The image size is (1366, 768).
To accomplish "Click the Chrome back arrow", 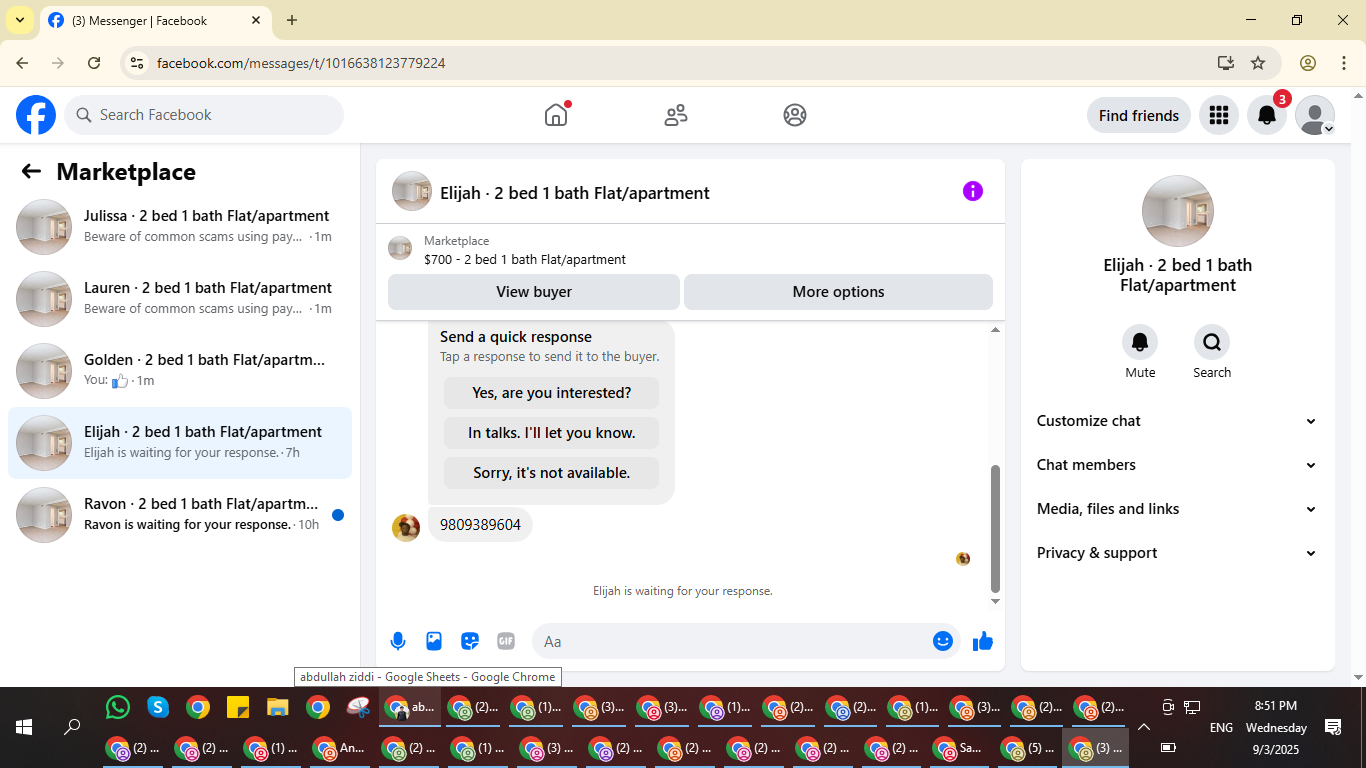I will click(22, 63).
